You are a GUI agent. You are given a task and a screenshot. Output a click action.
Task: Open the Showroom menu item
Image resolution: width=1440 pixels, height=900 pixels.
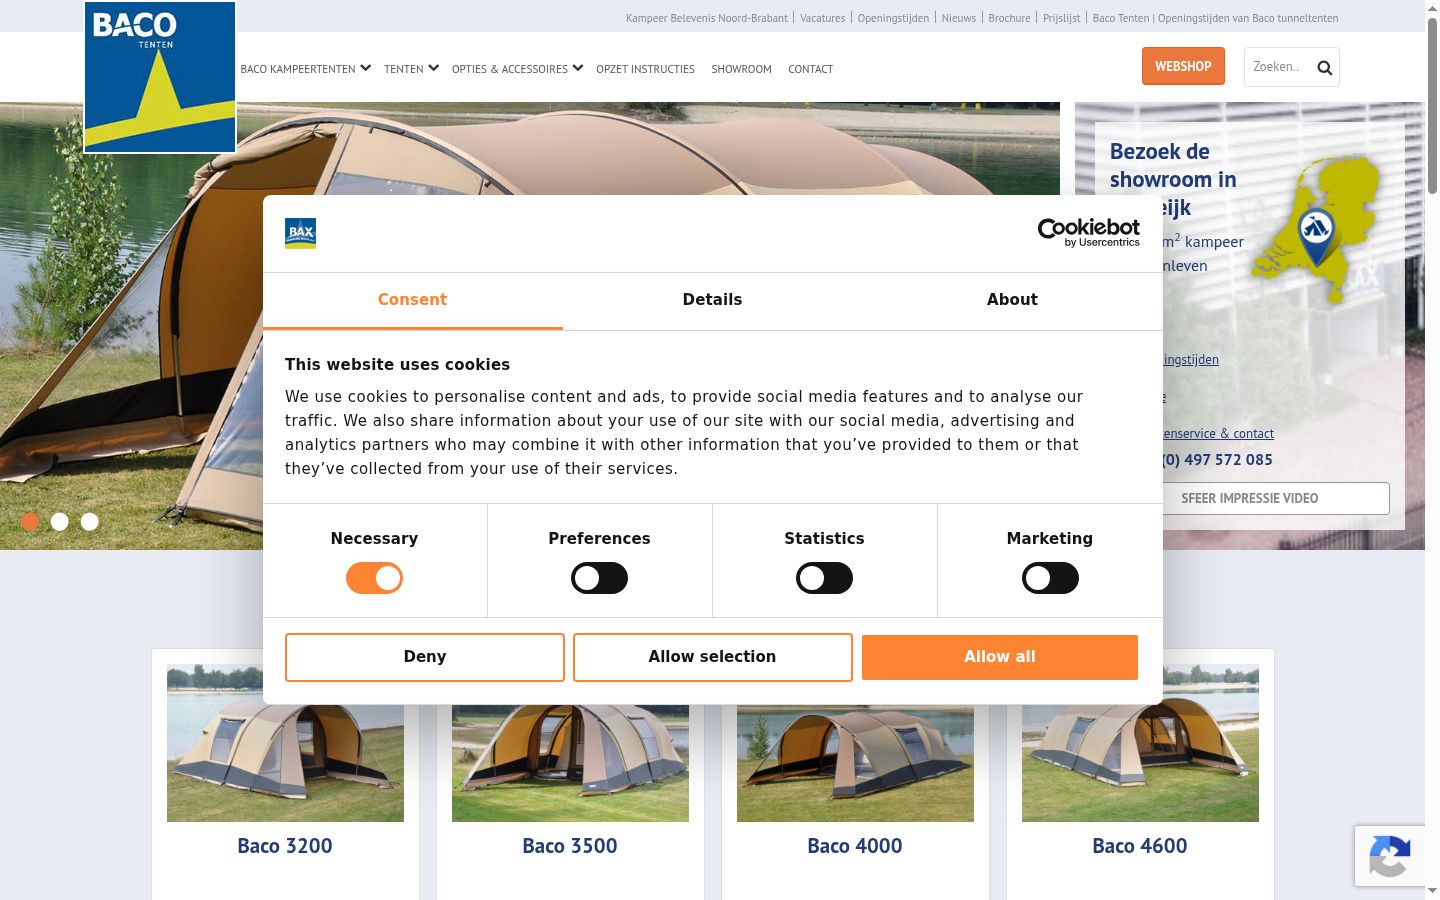click(741, 69)
